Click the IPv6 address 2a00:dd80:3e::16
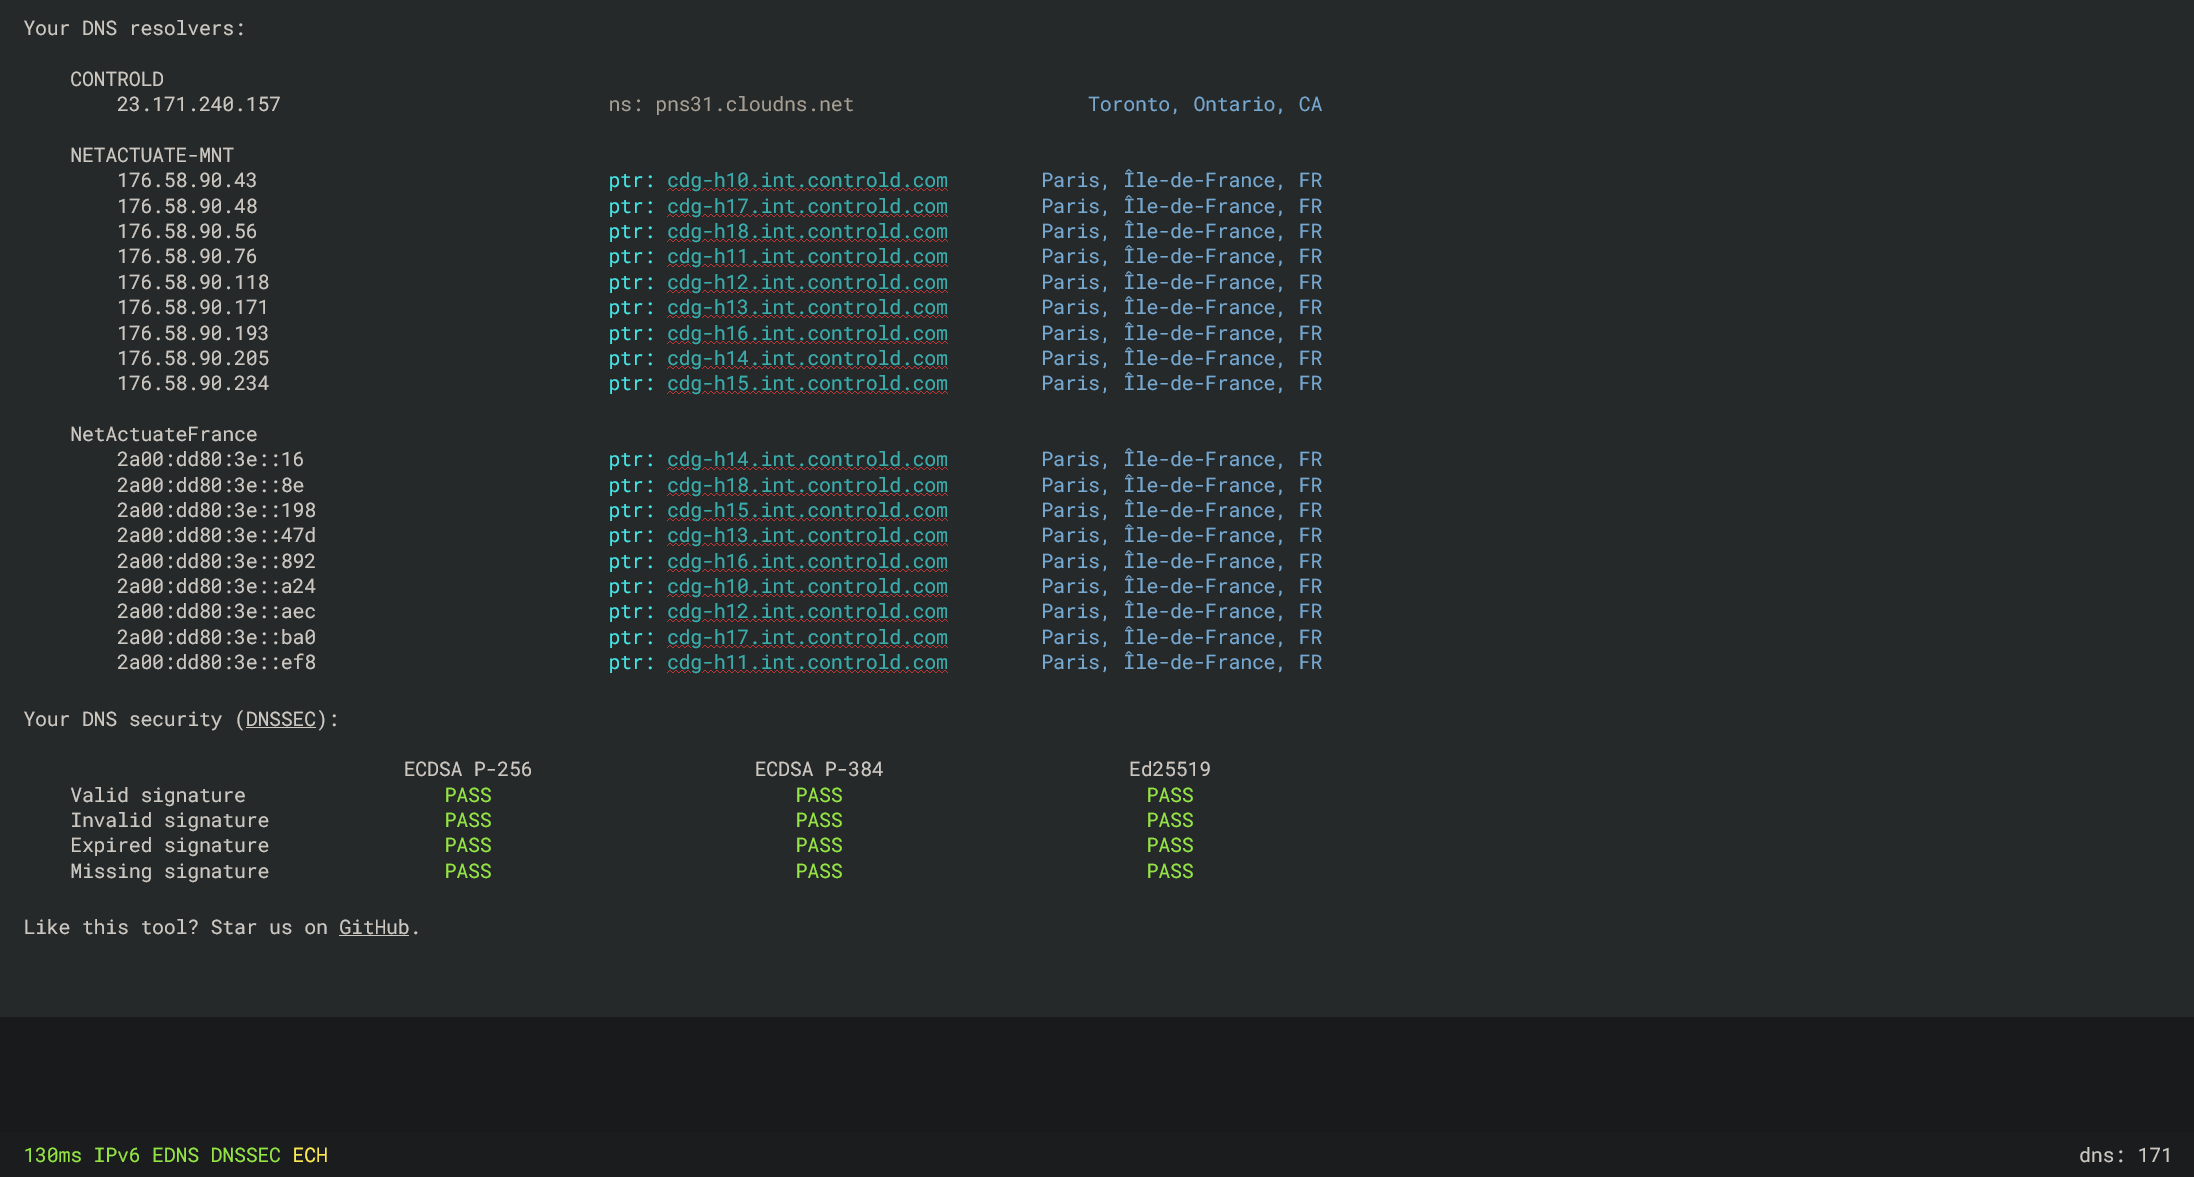2194x1177 pixels. [x=210, y=459]
